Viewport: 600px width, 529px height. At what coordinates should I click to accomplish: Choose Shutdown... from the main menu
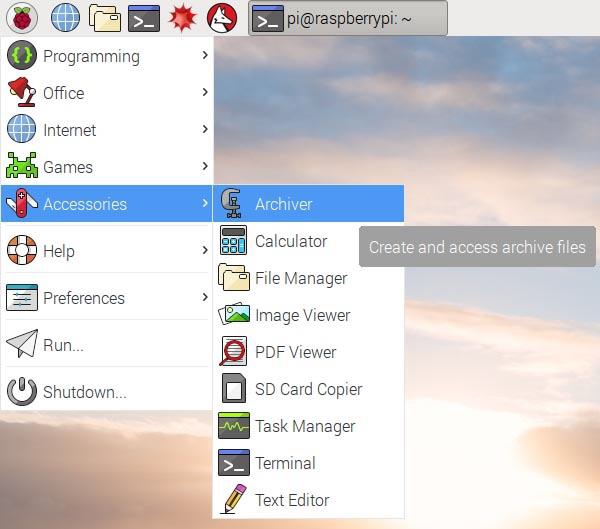pos(107,391)
